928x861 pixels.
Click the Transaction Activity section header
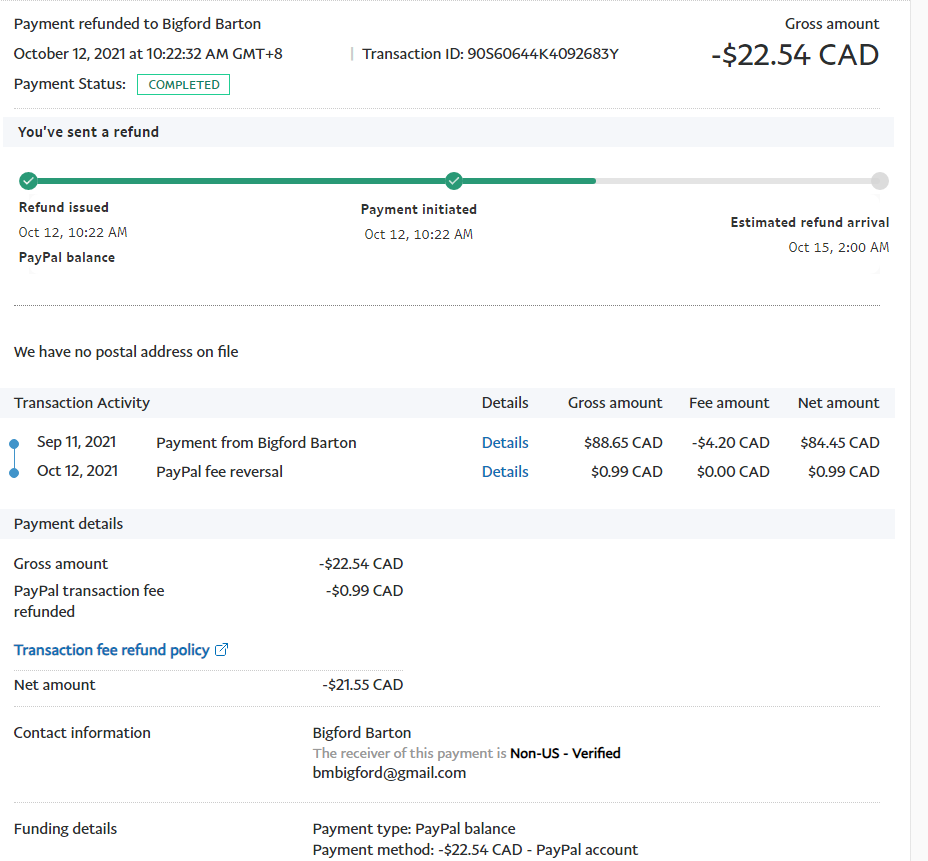pos(82,403)
